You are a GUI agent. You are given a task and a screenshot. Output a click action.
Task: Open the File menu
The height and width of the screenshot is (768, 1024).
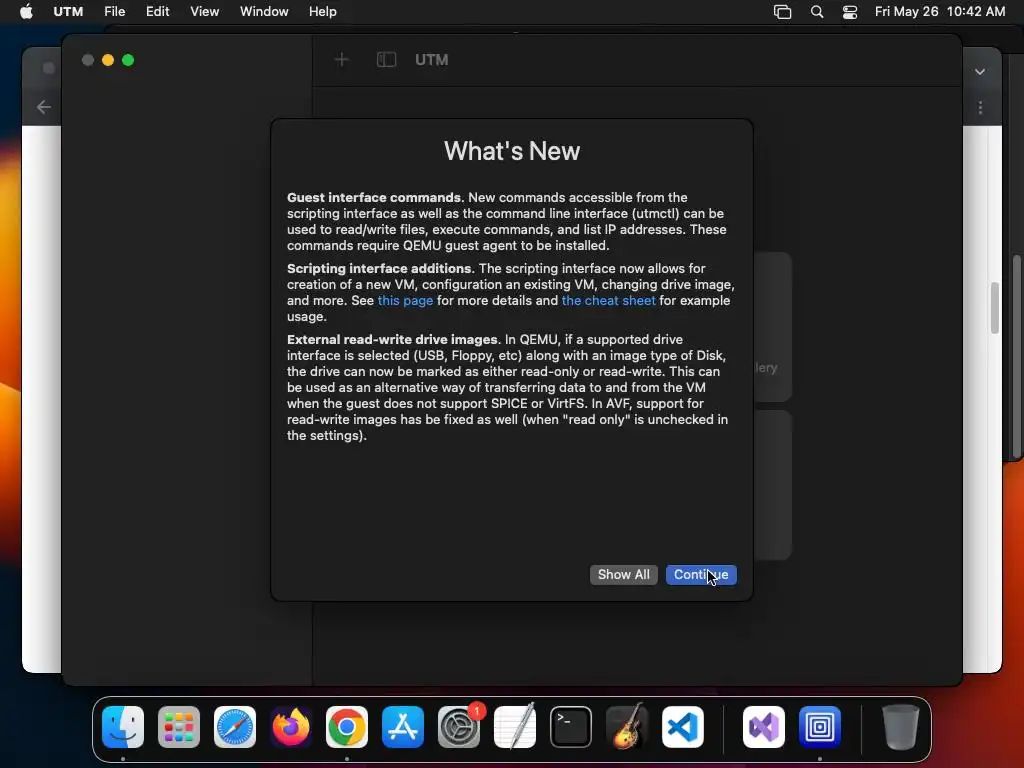[x=114, y=12]
